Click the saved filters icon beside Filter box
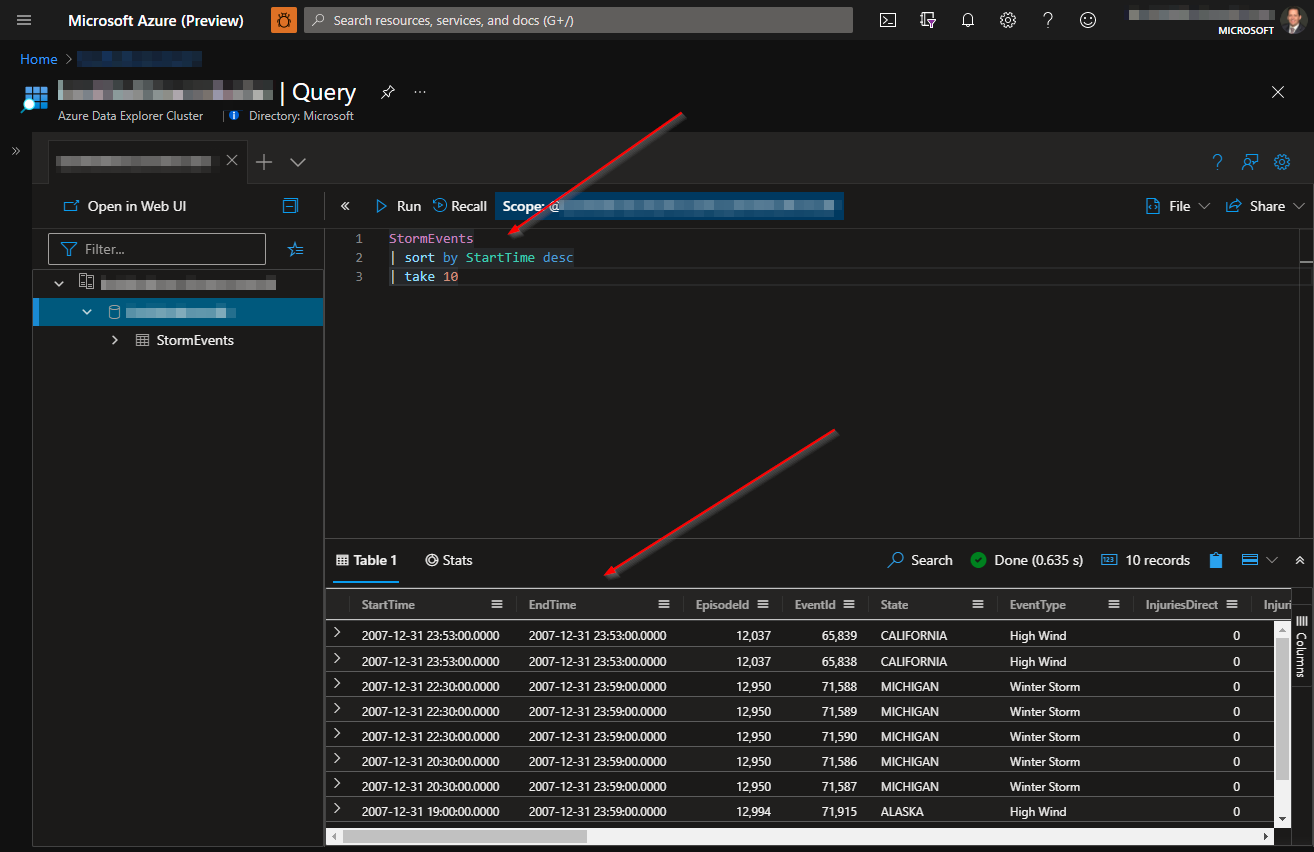Viewport: 1314px width, 852px height. (x=295, y=249)
